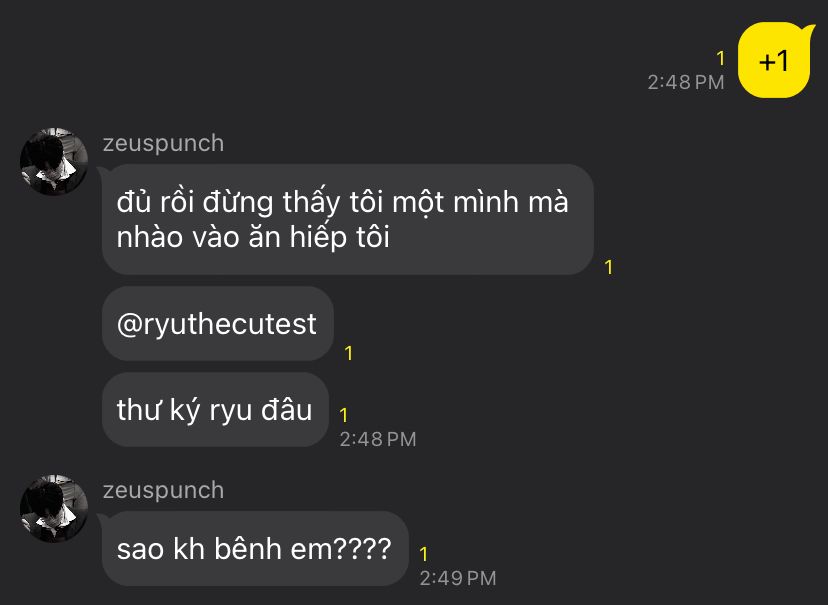Click unread count beside the "ăn hiếp tôi" message
828x605 pixels.
pyautogui.click(x=608, y=267)
